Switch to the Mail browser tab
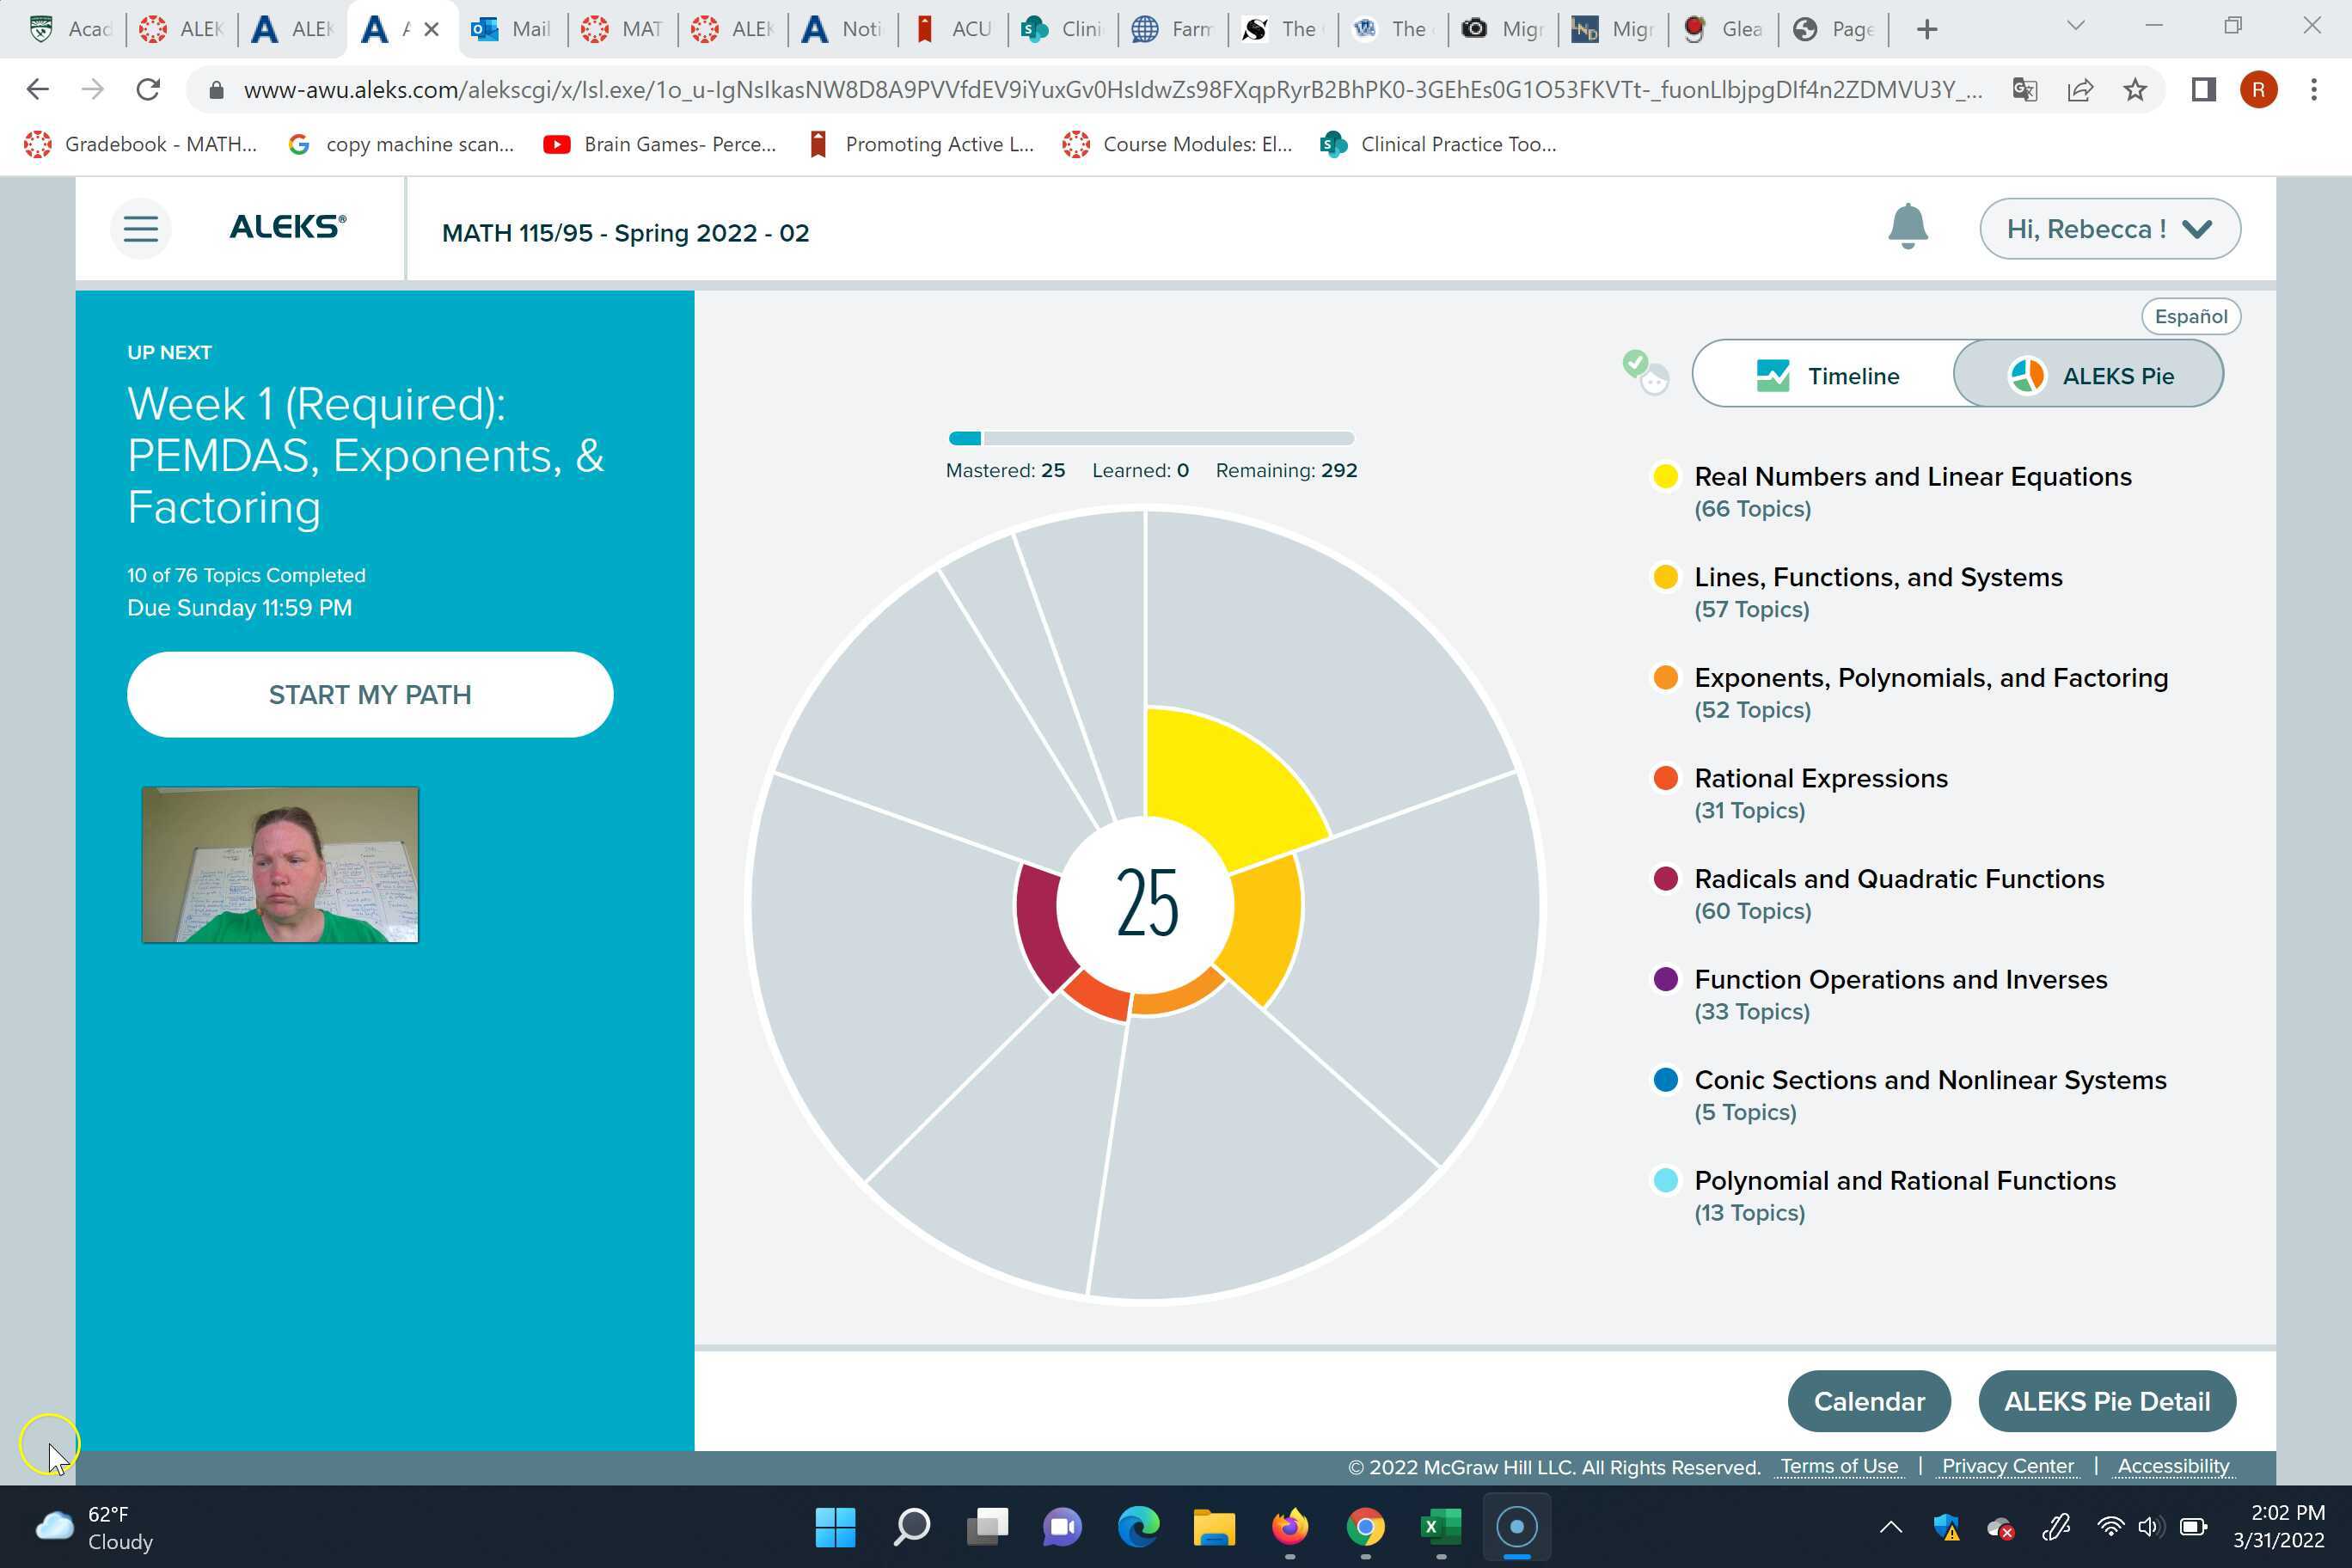 point(512,30)
